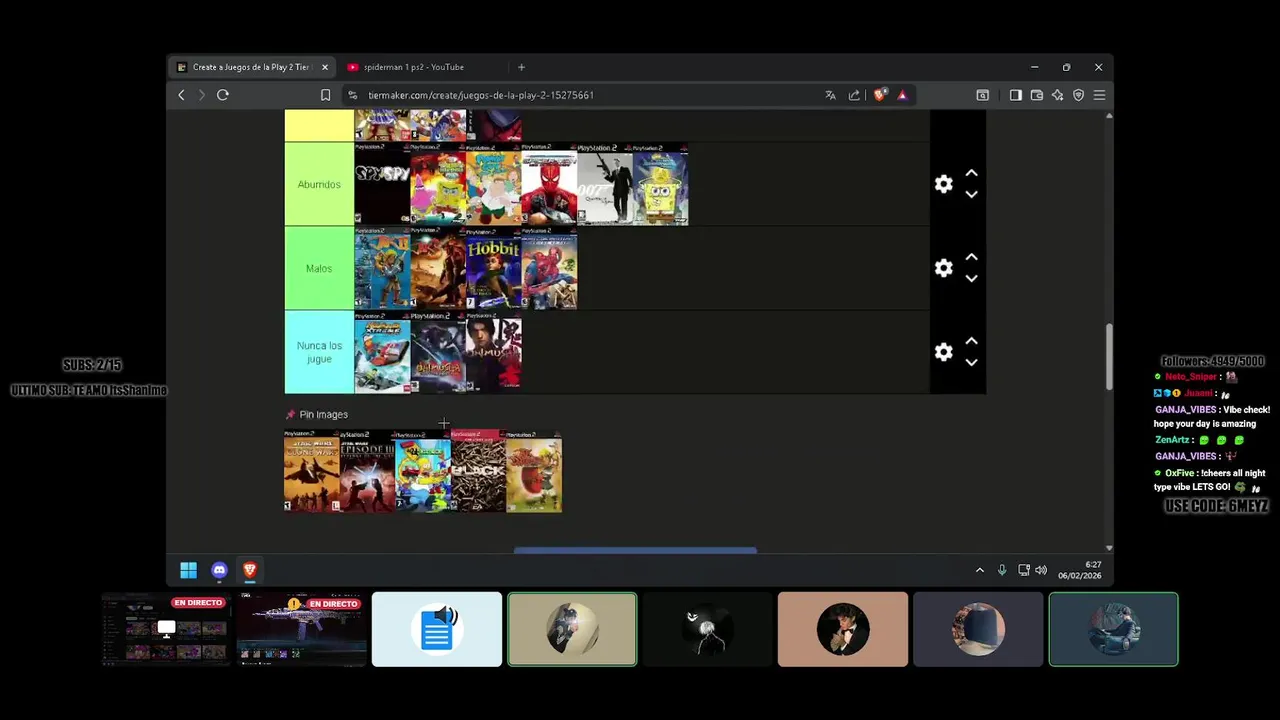Select Black game cover in Pin Images
The width and height of the screenshot is (1280, 720).
click(478, 471)
